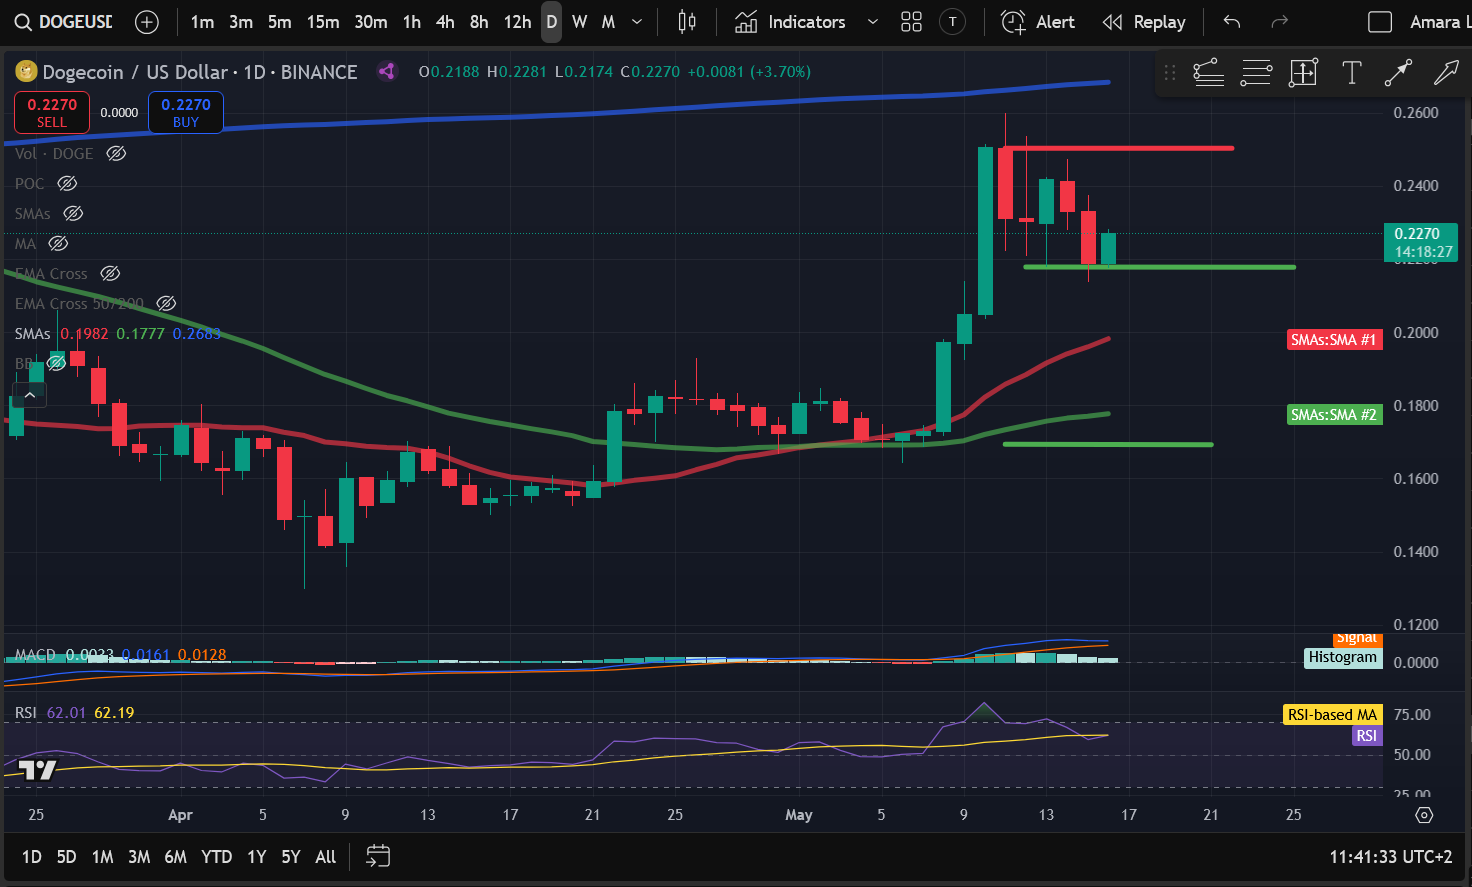This screenshot has height=887, width=1472.
Task: Select the 1m timeframe
Action: 202,22
